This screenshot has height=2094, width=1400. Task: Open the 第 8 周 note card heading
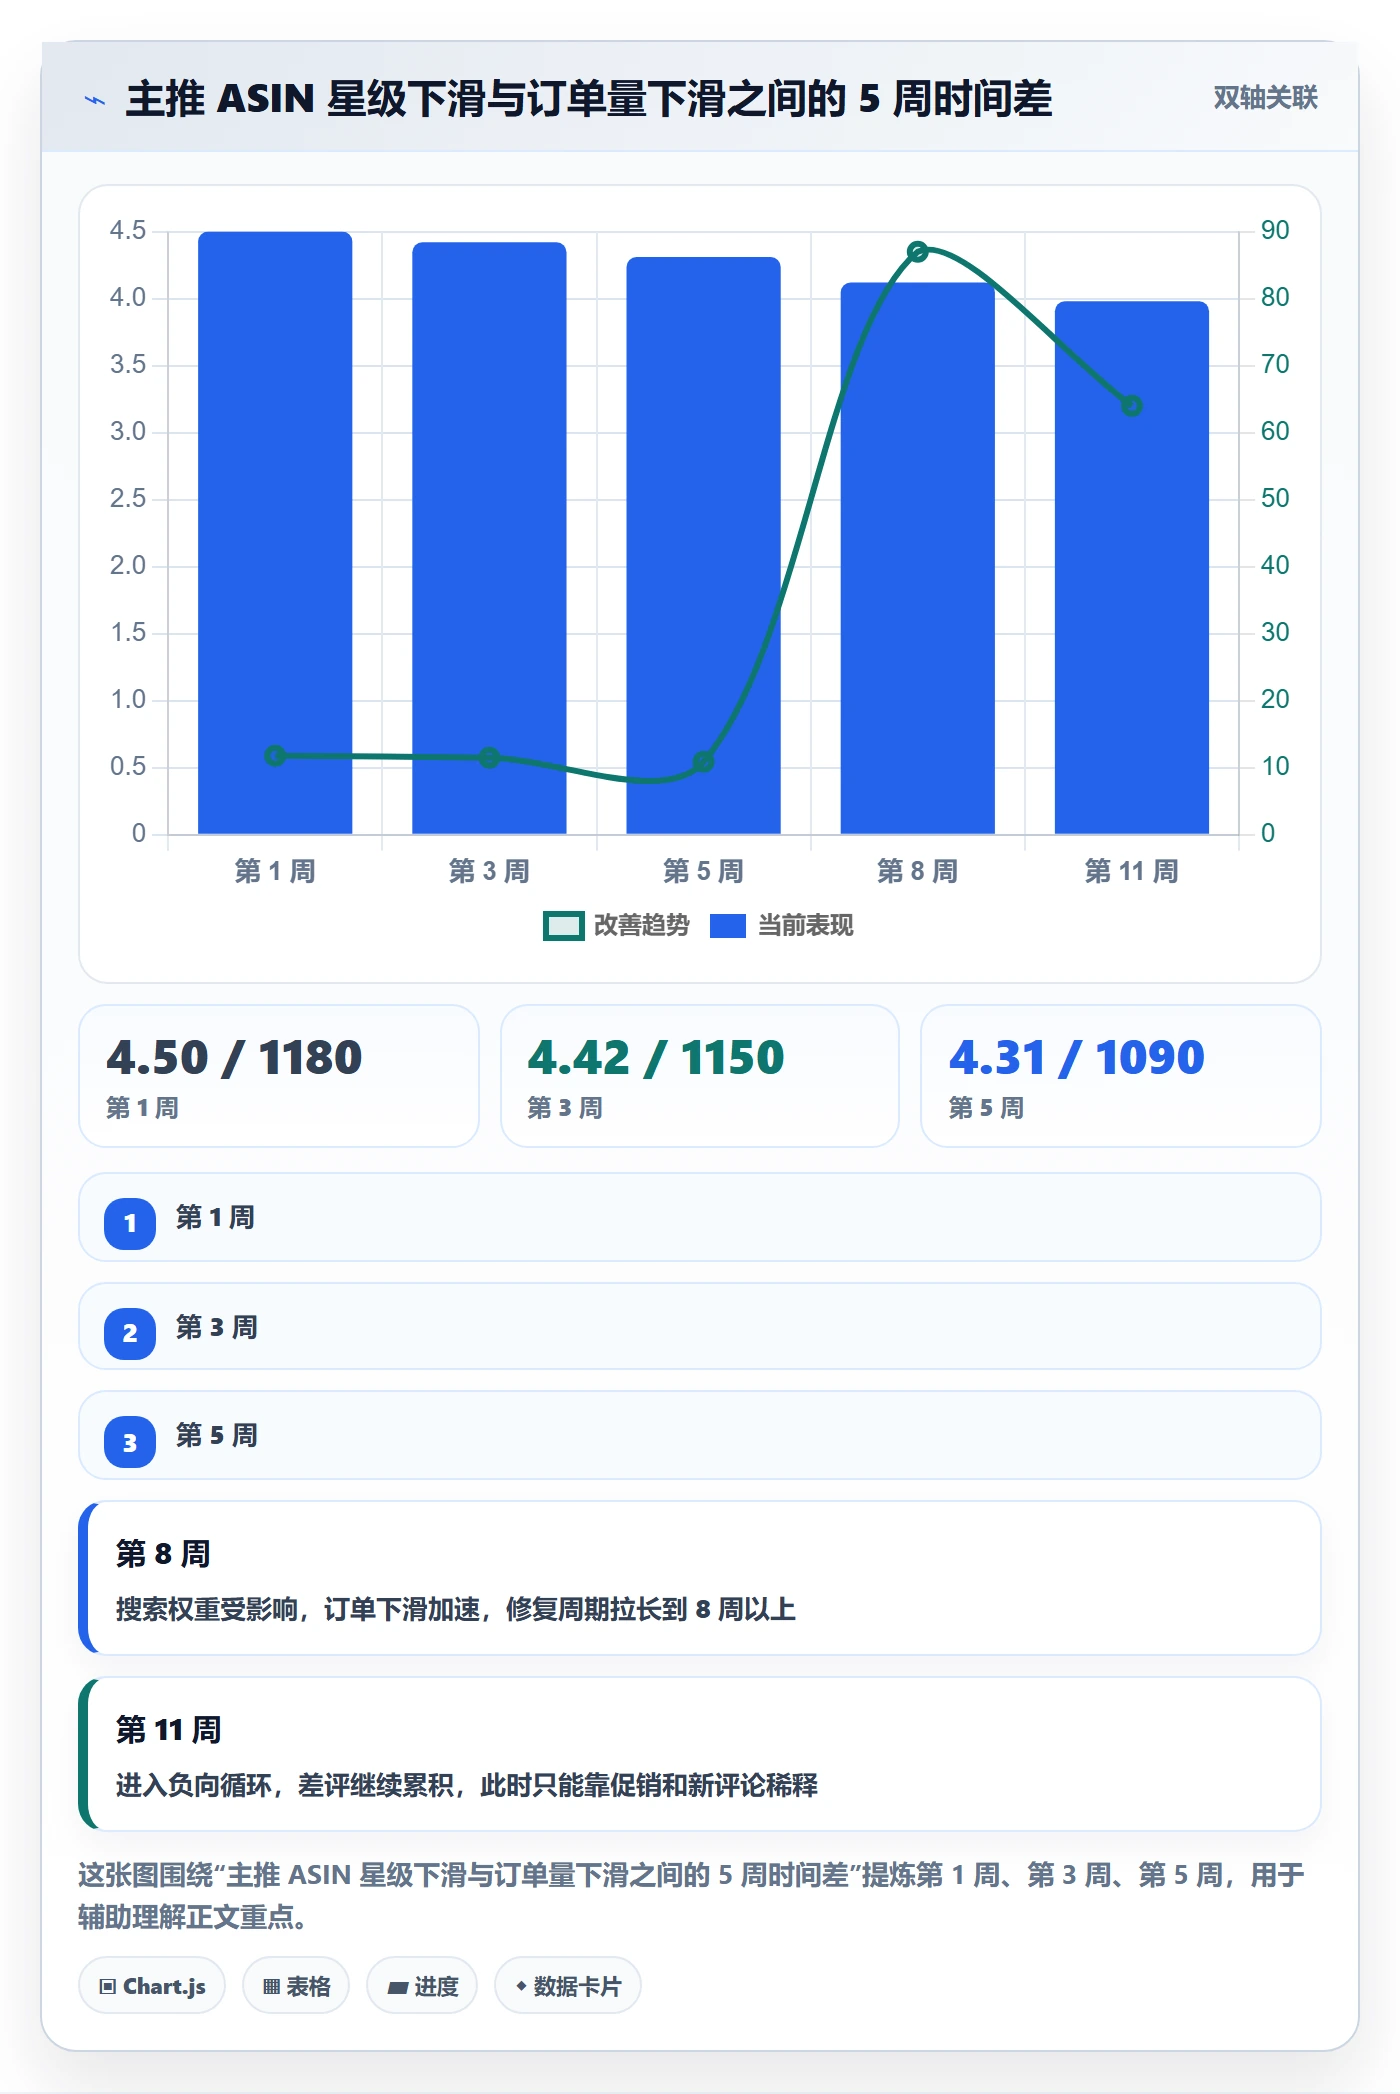[x=163, y=1554]
